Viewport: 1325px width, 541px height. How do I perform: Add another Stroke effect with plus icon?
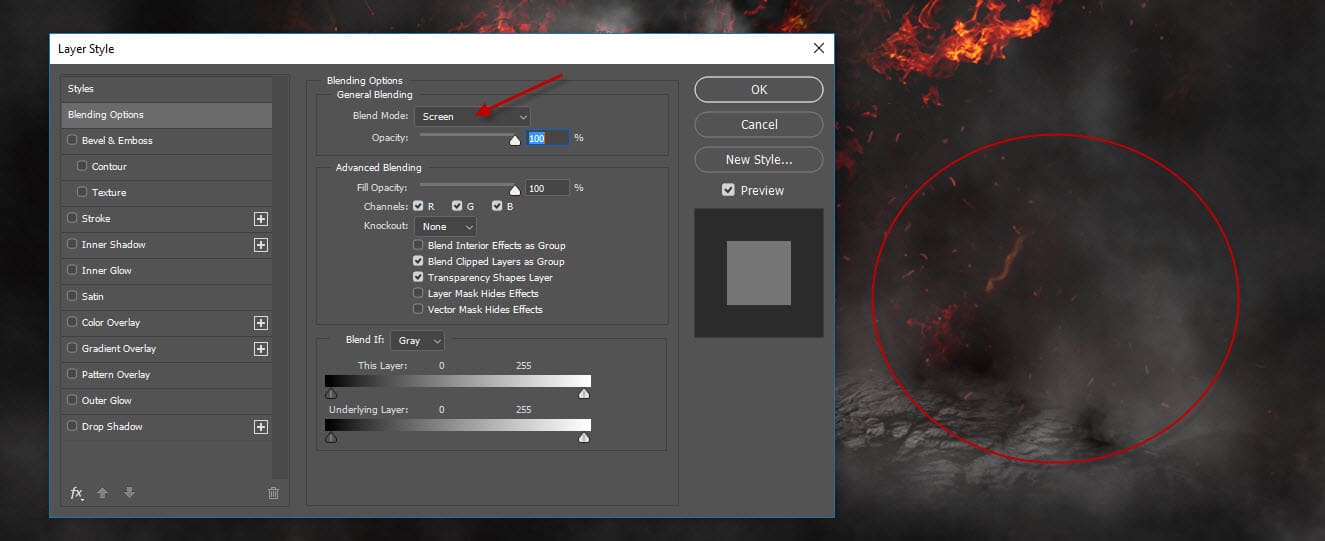[261, 219]
